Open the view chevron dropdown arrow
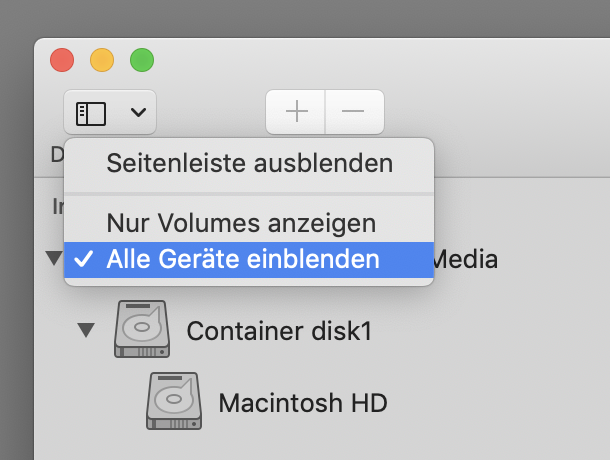This screenshot has width=610, height=460. point(138,112)
